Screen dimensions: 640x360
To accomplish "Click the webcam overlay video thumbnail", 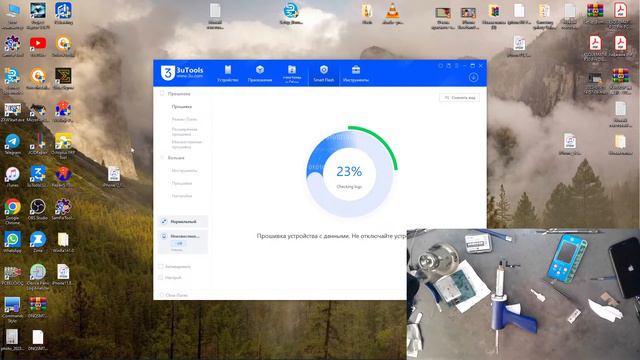I will point(523,294).
